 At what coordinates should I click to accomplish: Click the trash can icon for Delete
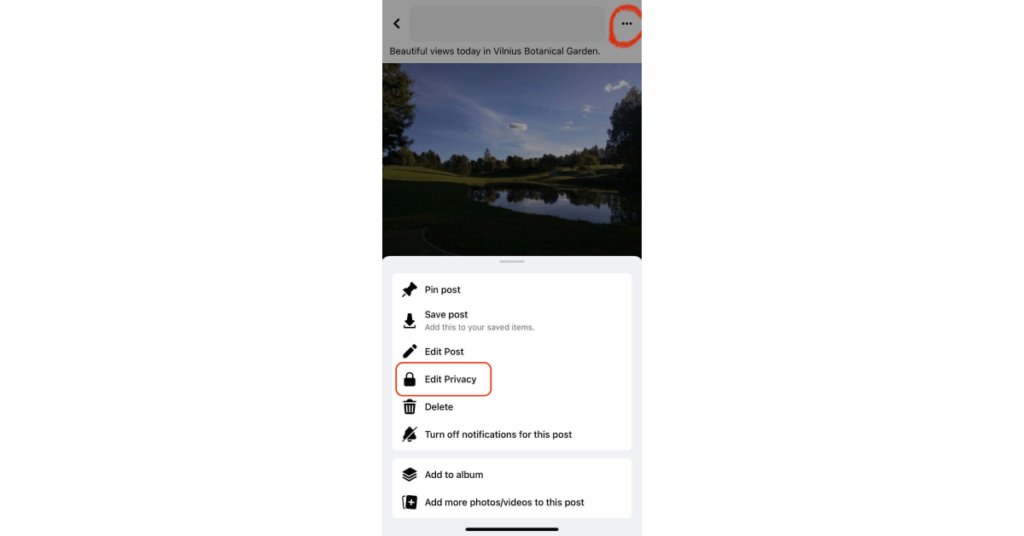coord(409,407)
